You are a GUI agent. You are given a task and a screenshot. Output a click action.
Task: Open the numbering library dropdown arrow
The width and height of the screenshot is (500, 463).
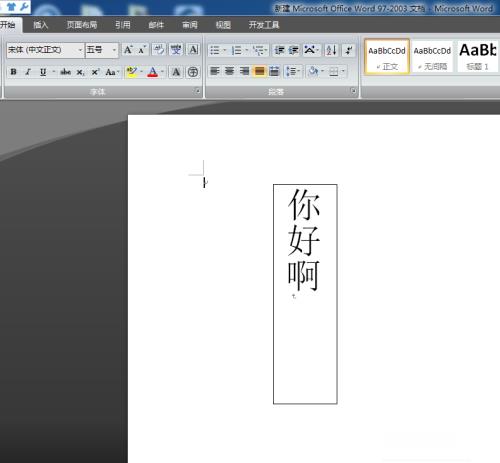tap(247, 50)
